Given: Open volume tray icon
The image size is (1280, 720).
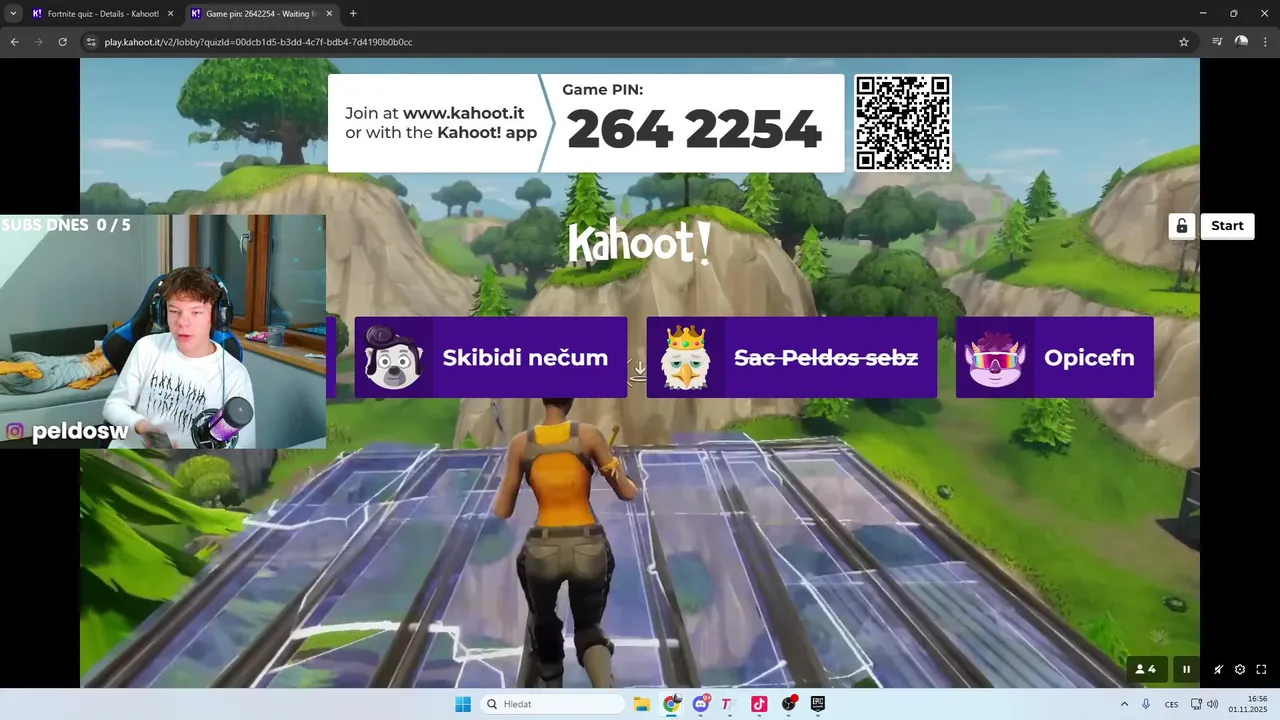Looking at the screenshot, I should point(1212,704).
